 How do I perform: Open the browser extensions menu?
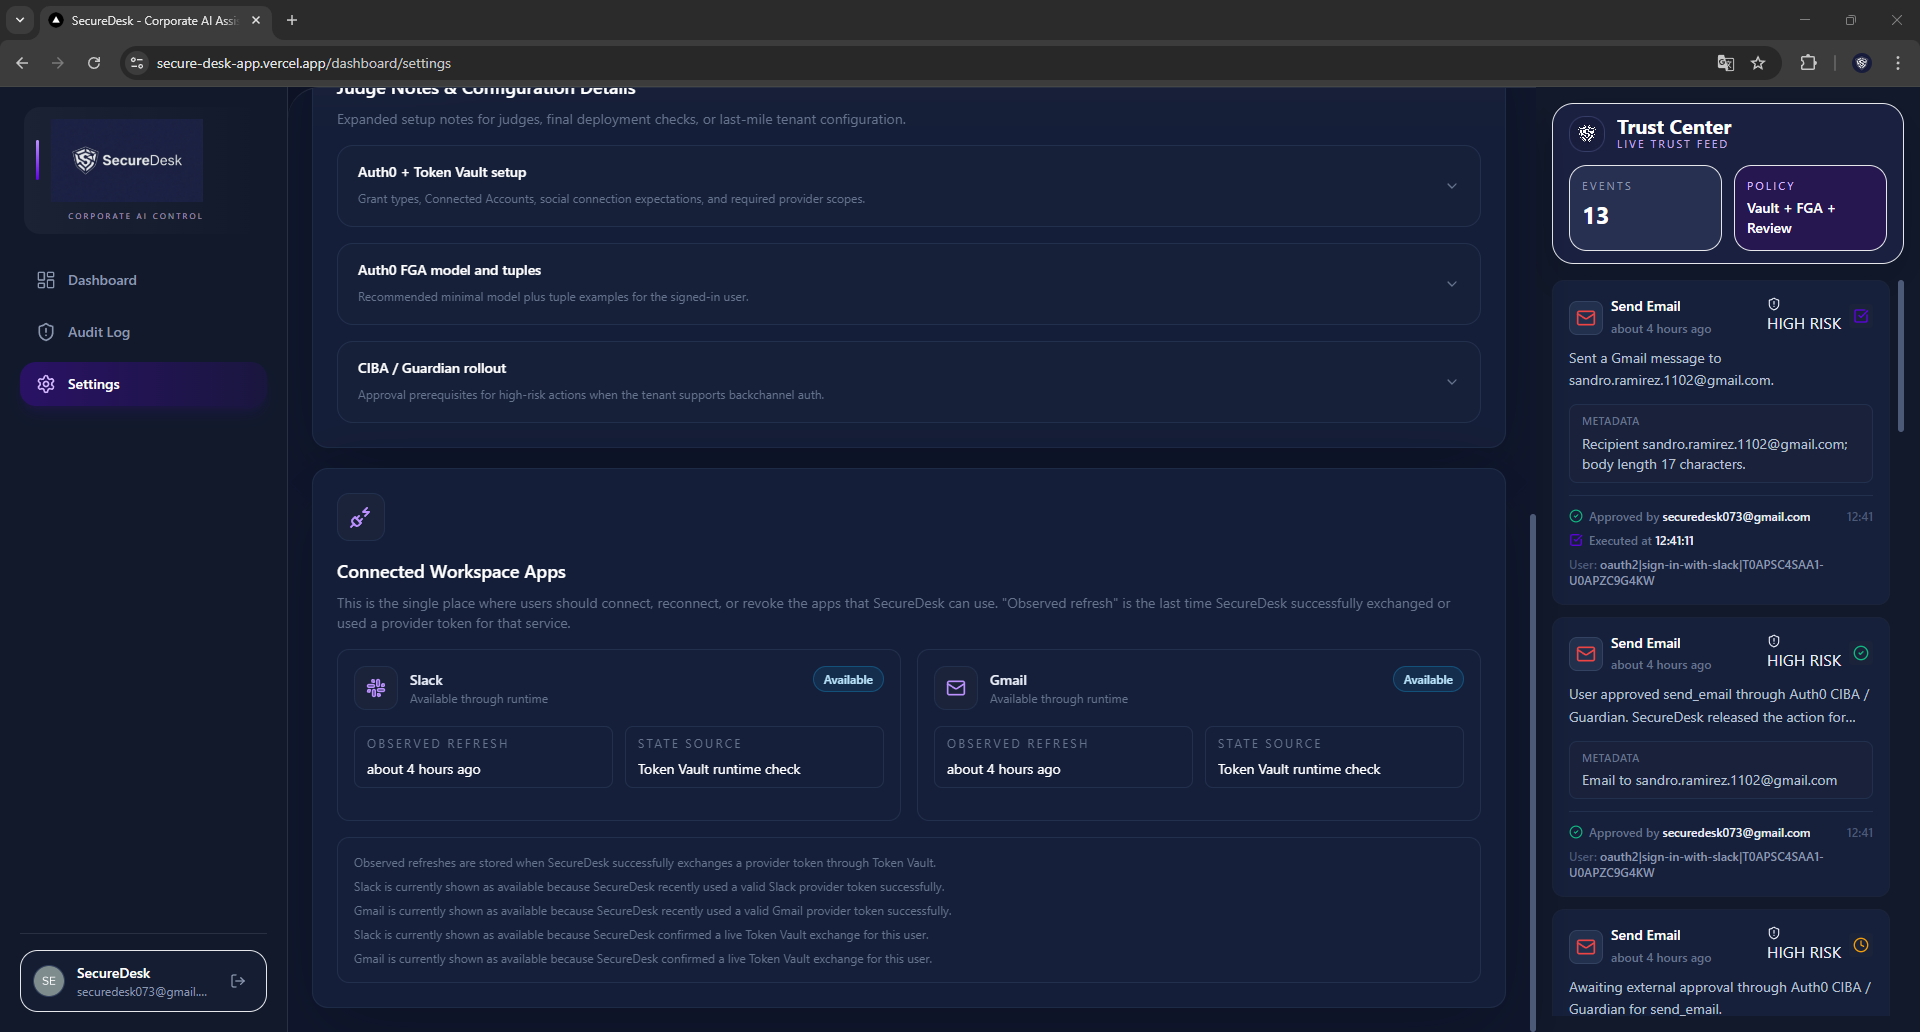pos(1808,63)
